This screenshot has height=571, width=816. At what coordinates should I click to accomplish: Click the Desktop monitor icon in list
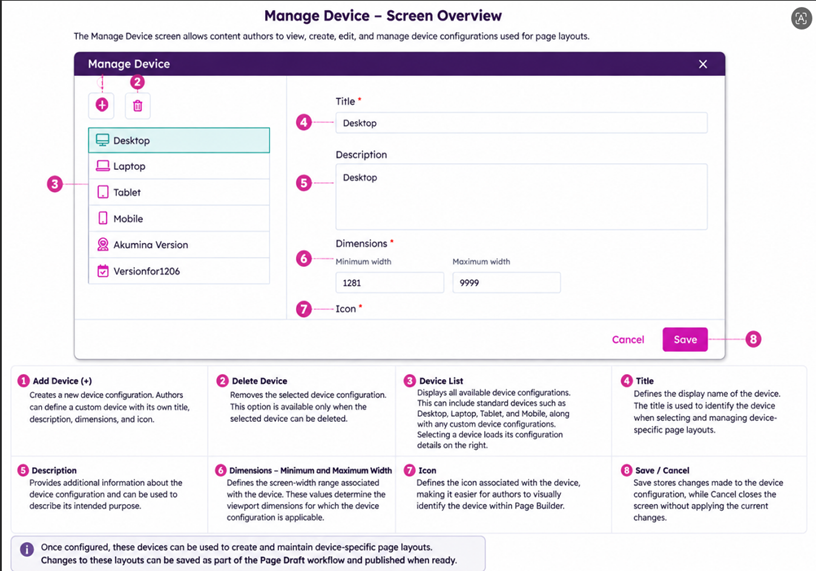pos(103,140)
